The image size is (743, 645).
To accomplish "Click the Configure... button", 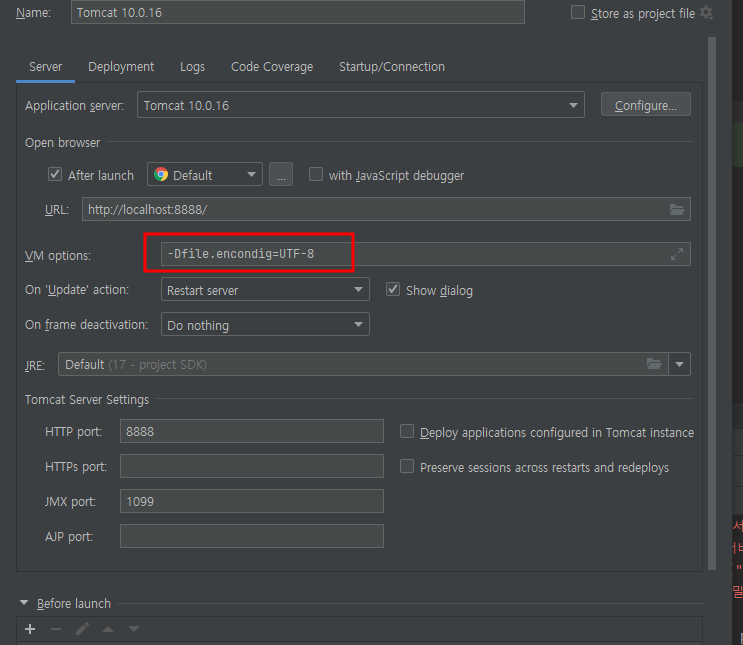I will pos(645,105).
